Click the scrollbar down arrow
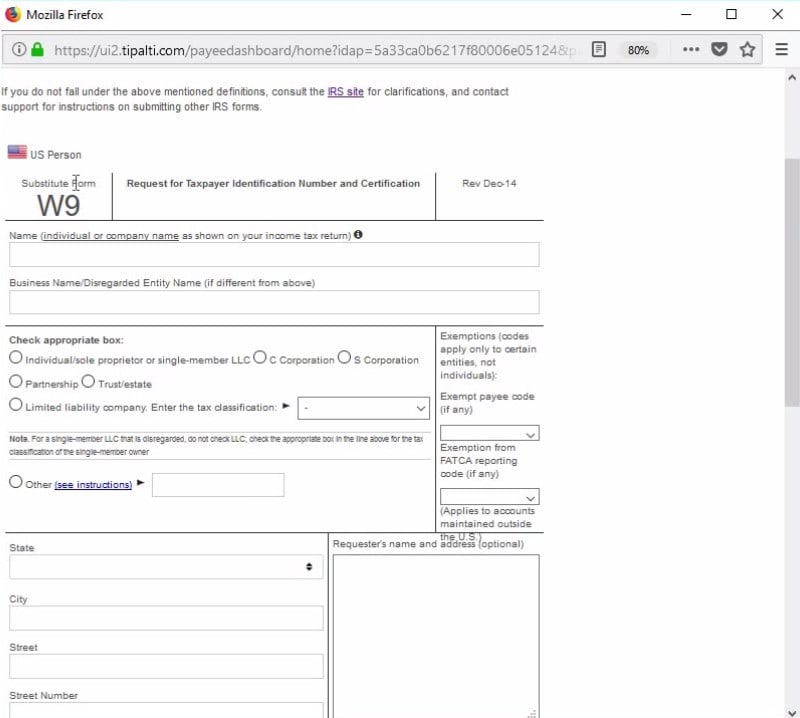Image resolution: width=800 pixels, height=718 pixels. [x=792, y=712]
